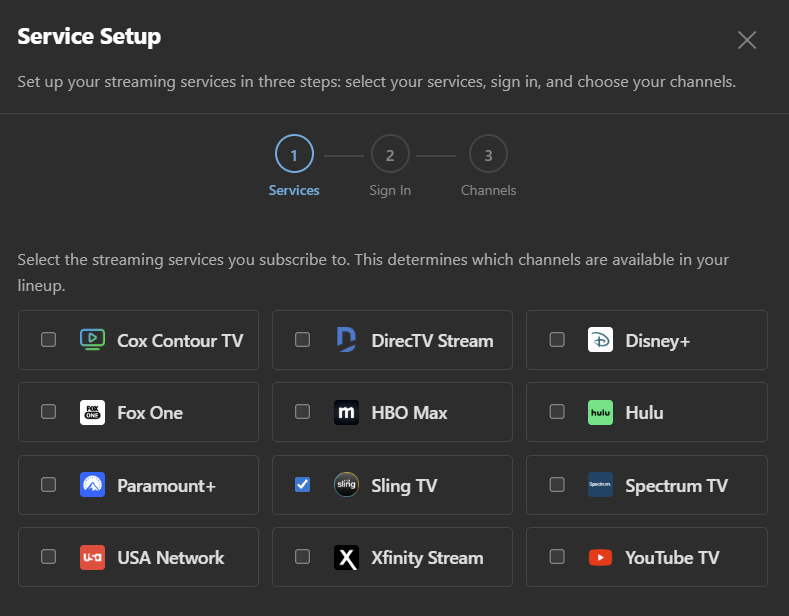This screenshot has width=789, height=616.
Task: Click the Fox One logo icon
Action: 93,412
